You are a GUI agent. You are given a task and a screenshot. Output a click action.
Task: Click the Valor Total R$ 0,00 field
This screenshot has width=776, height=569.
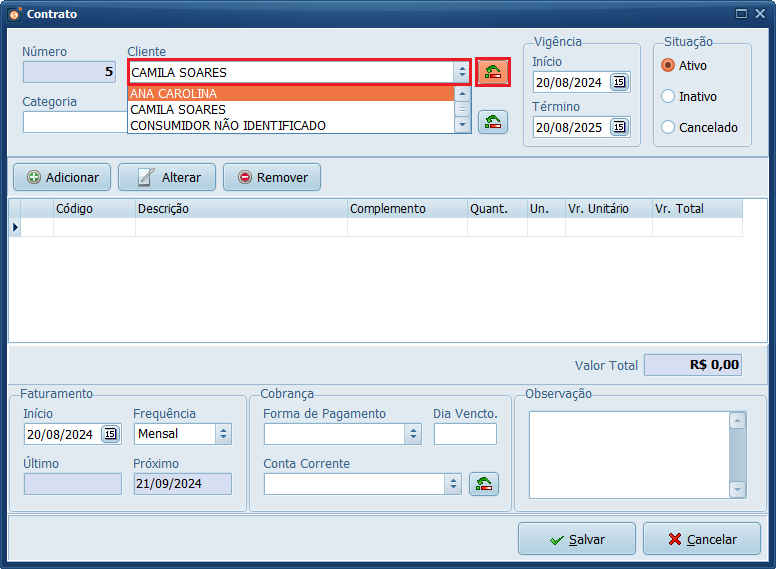click(x=693, y=365)
